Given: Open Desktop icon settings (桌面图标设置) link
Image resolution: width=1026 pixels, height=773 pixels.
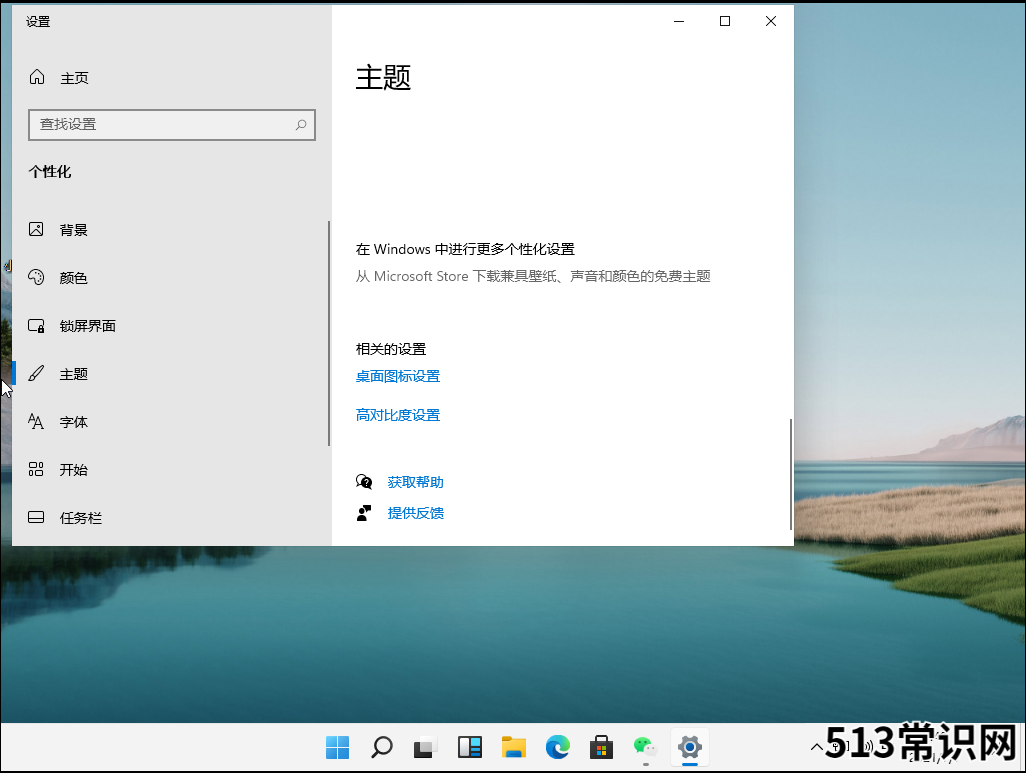Looking at the screenshot, I should point(398,376).
